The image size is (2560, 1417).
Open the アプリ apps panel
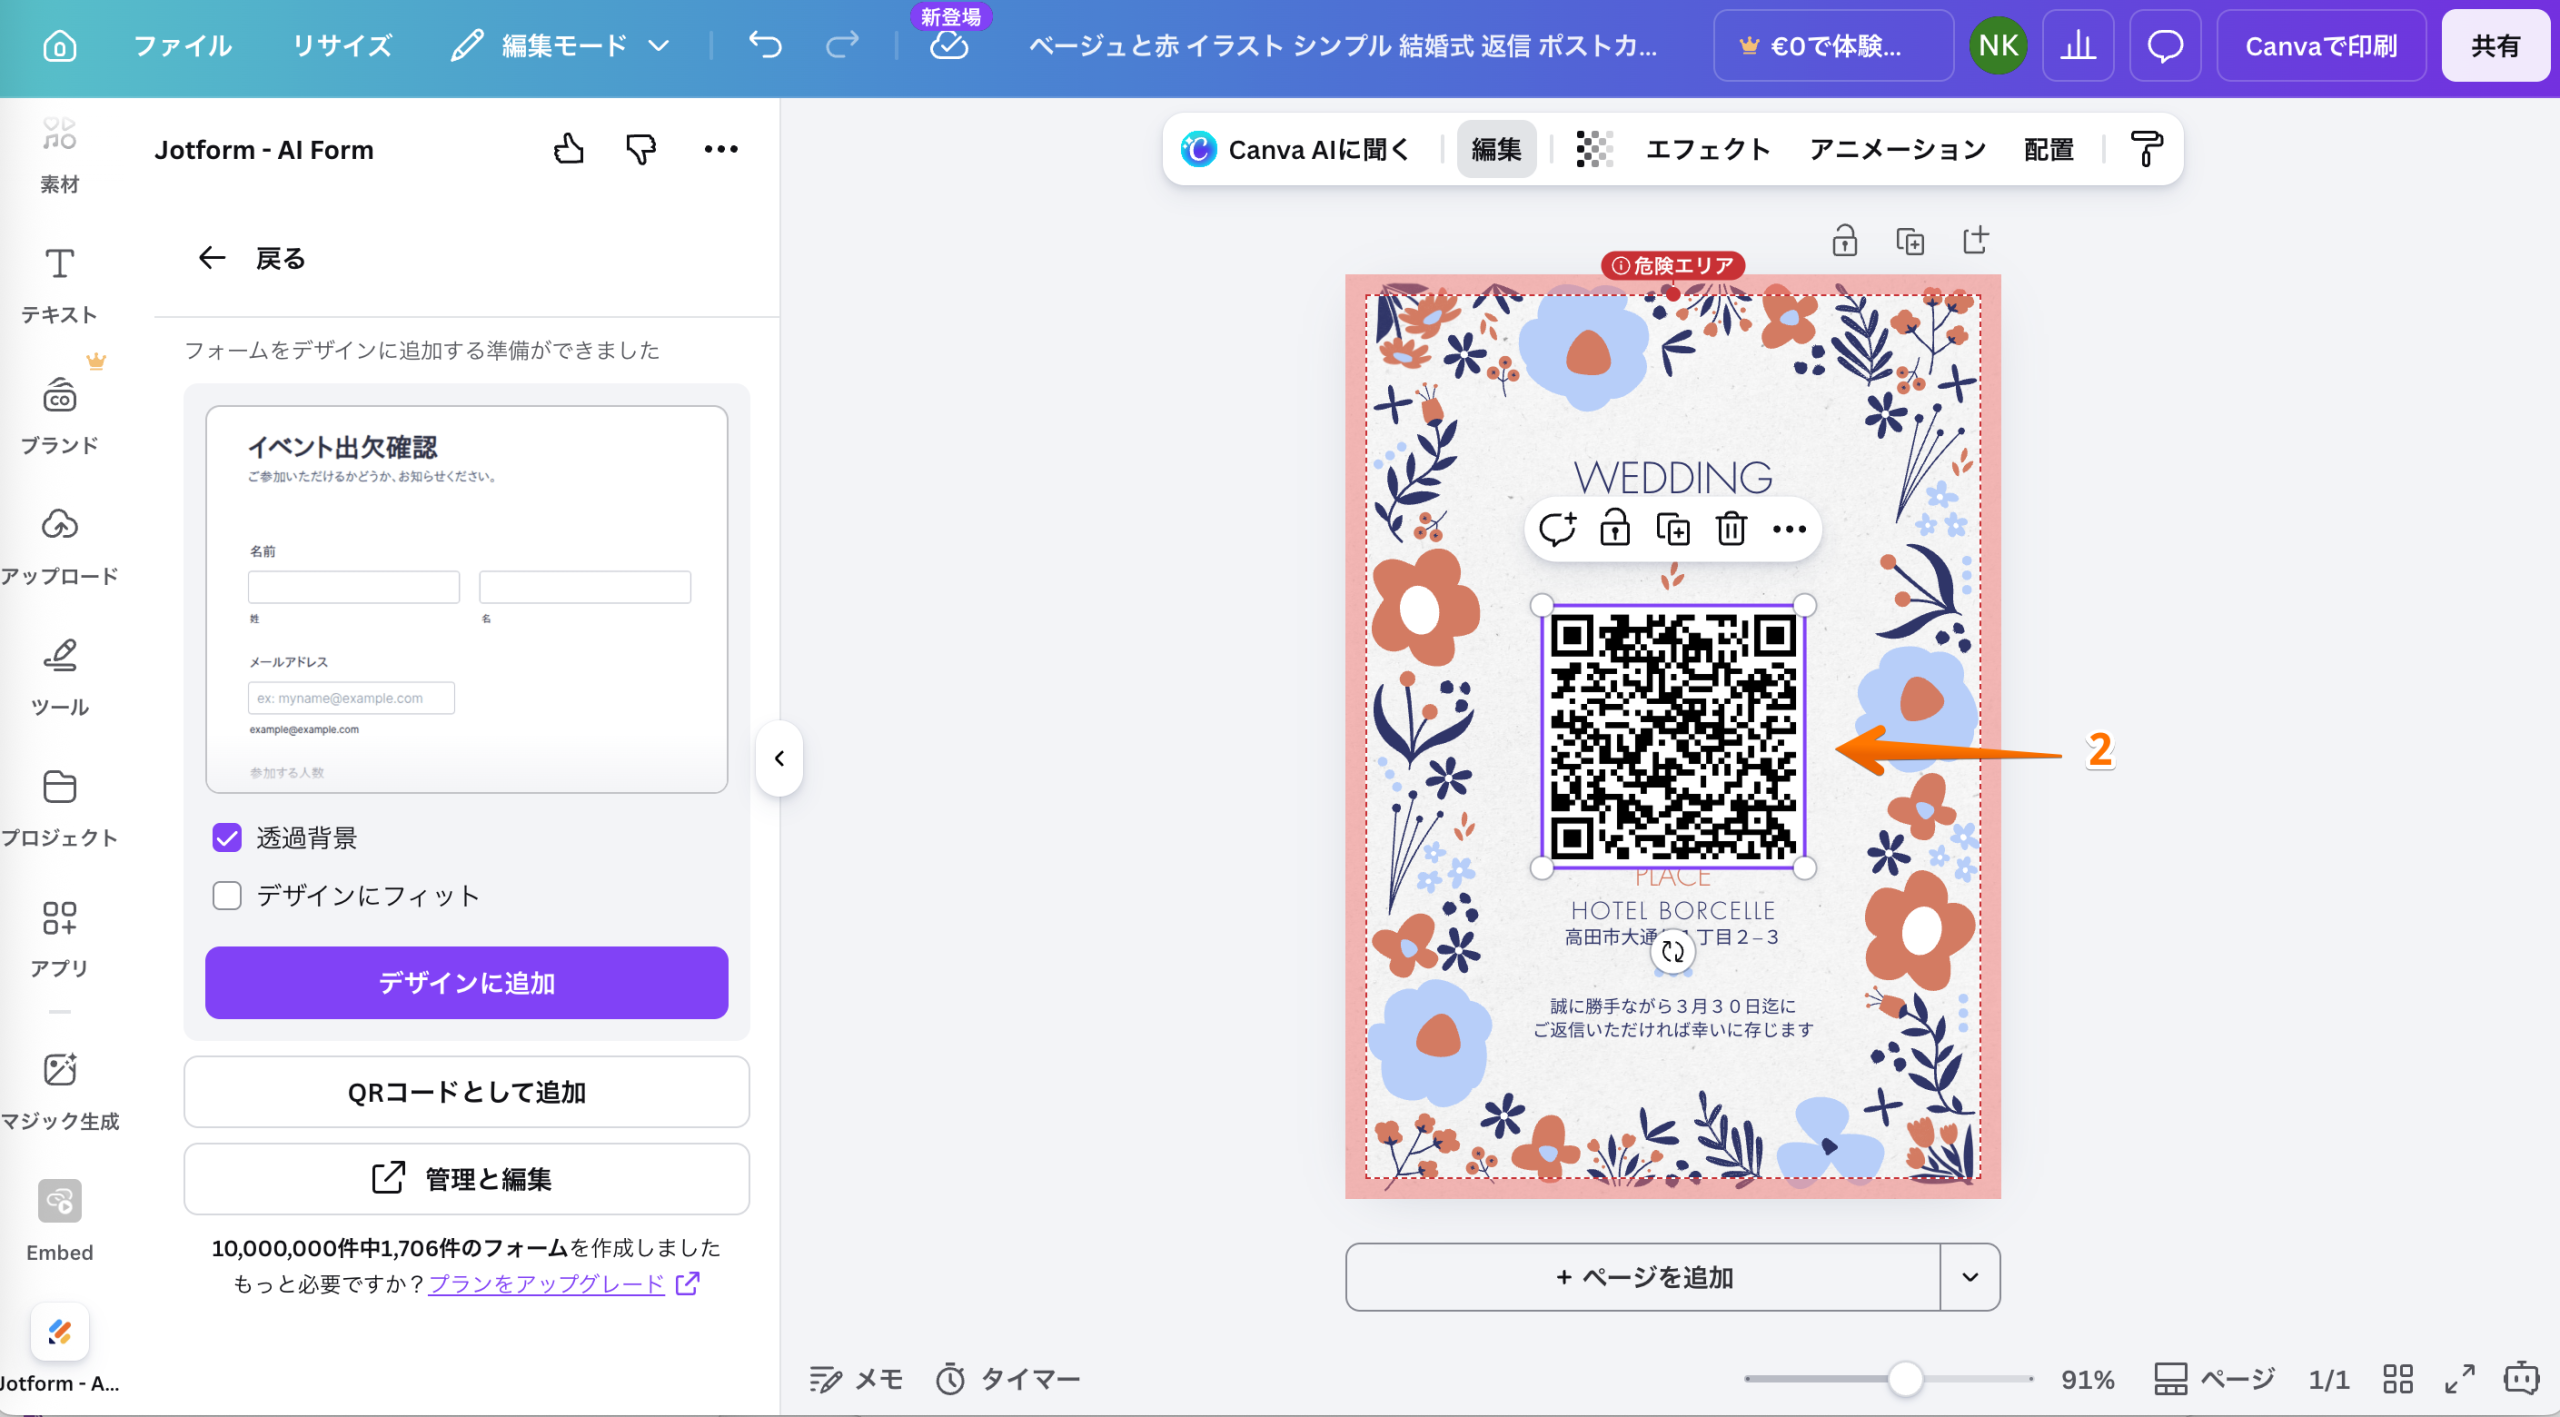pyautogui.click(x=60, y=940)
